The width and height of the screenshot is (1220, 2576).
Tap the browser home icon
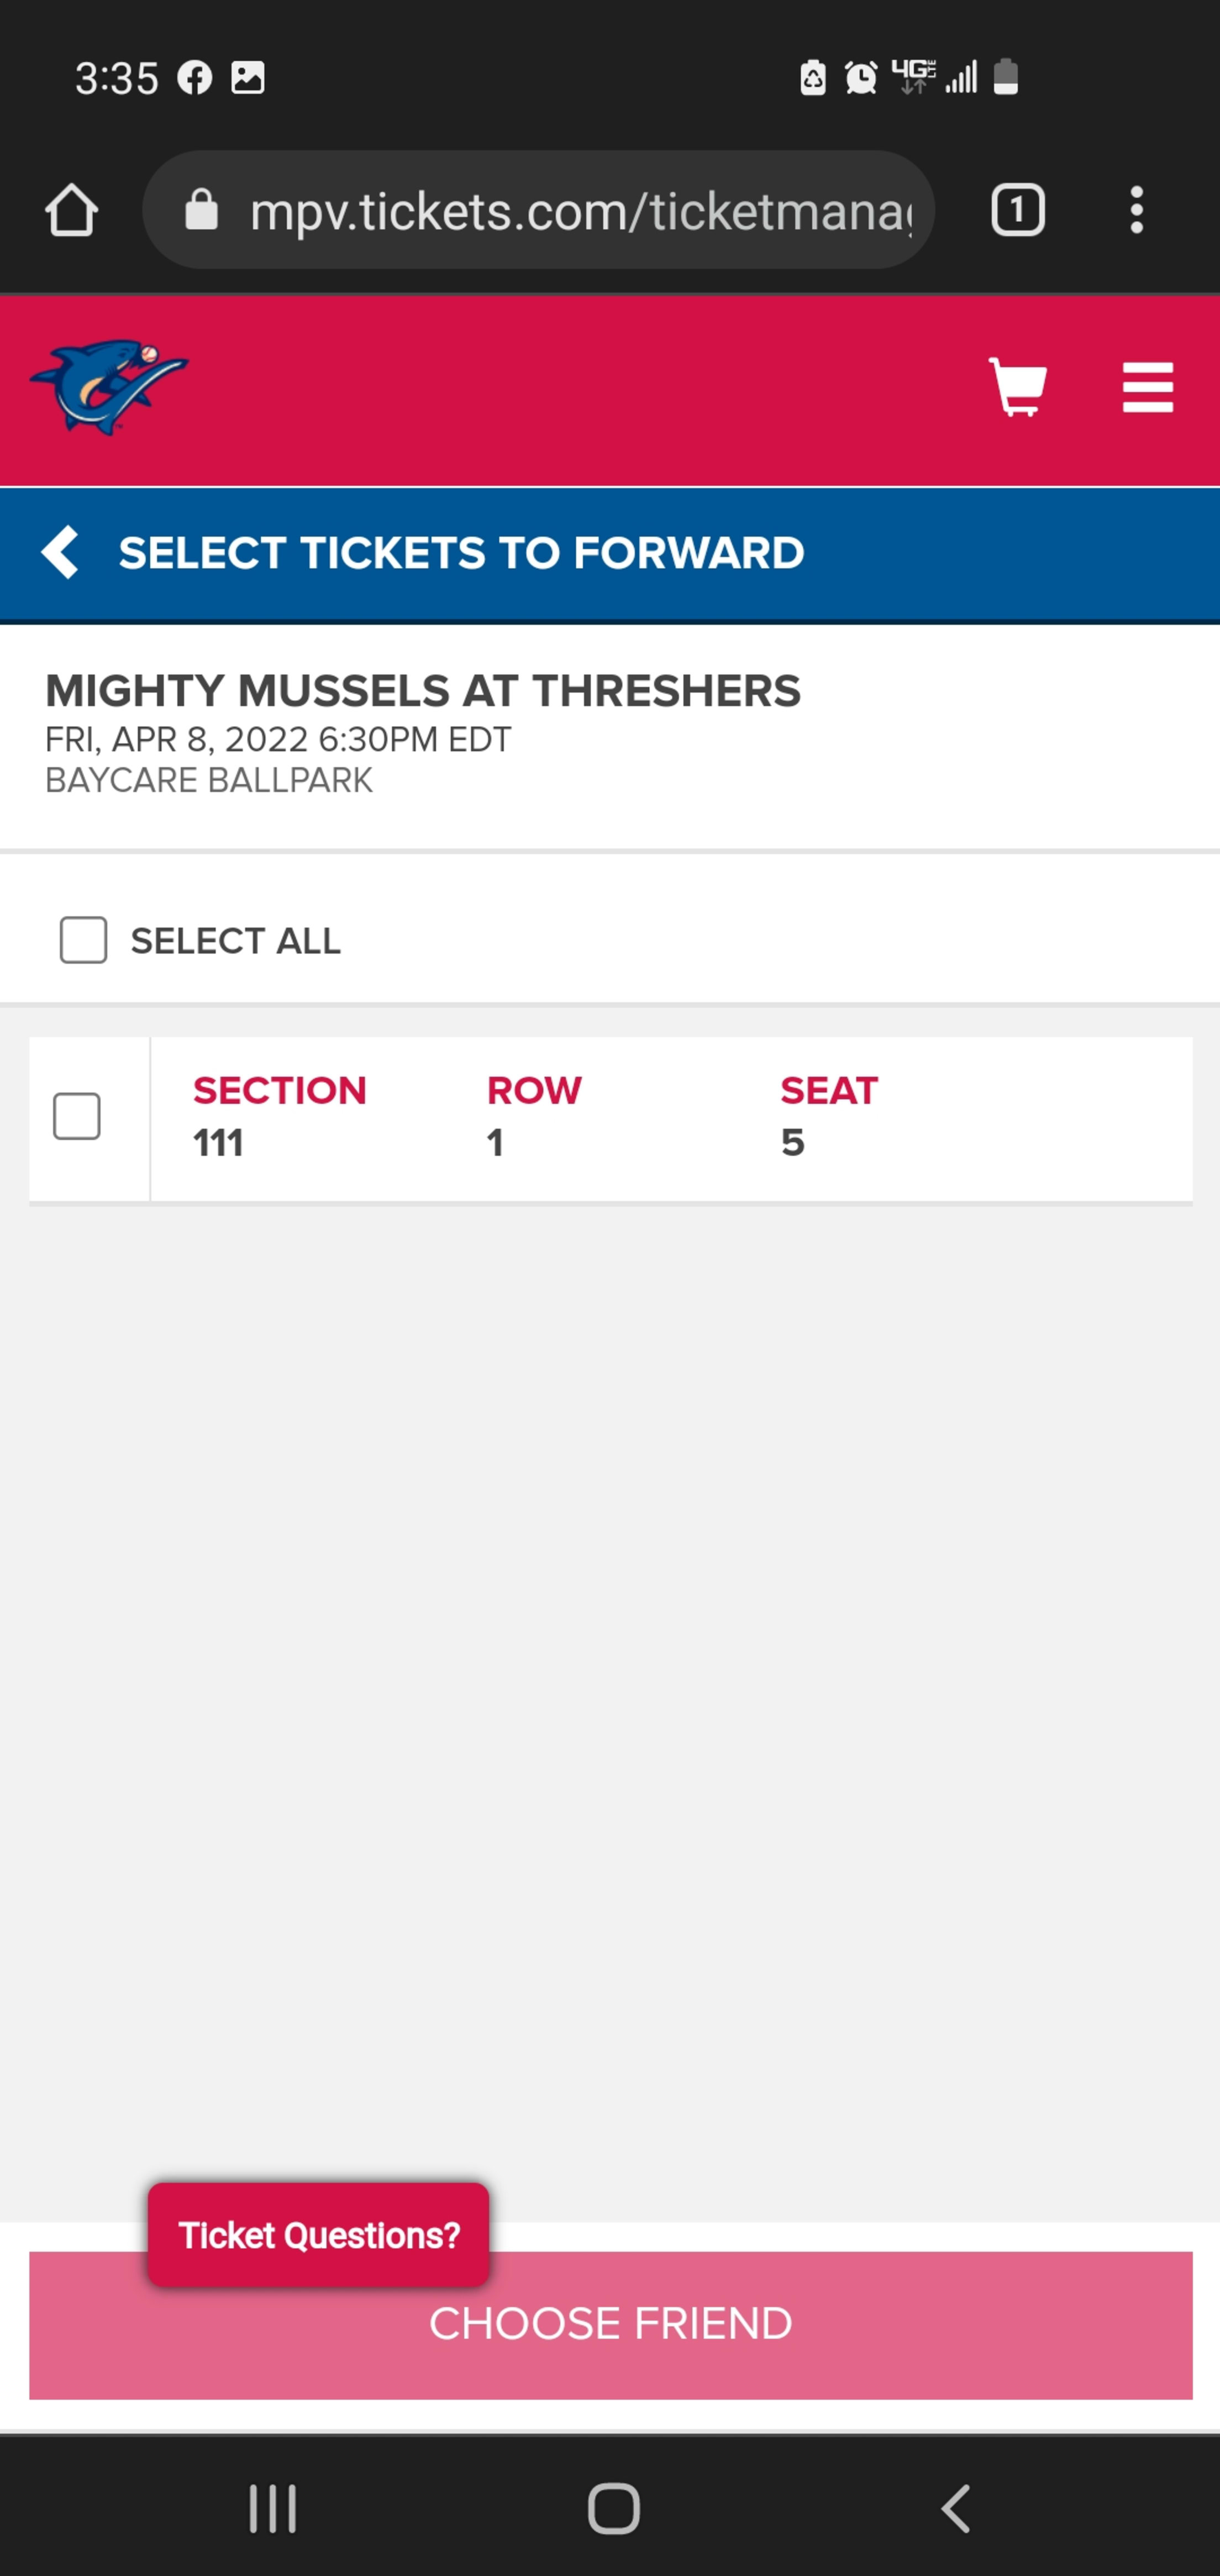coord(71,210)
